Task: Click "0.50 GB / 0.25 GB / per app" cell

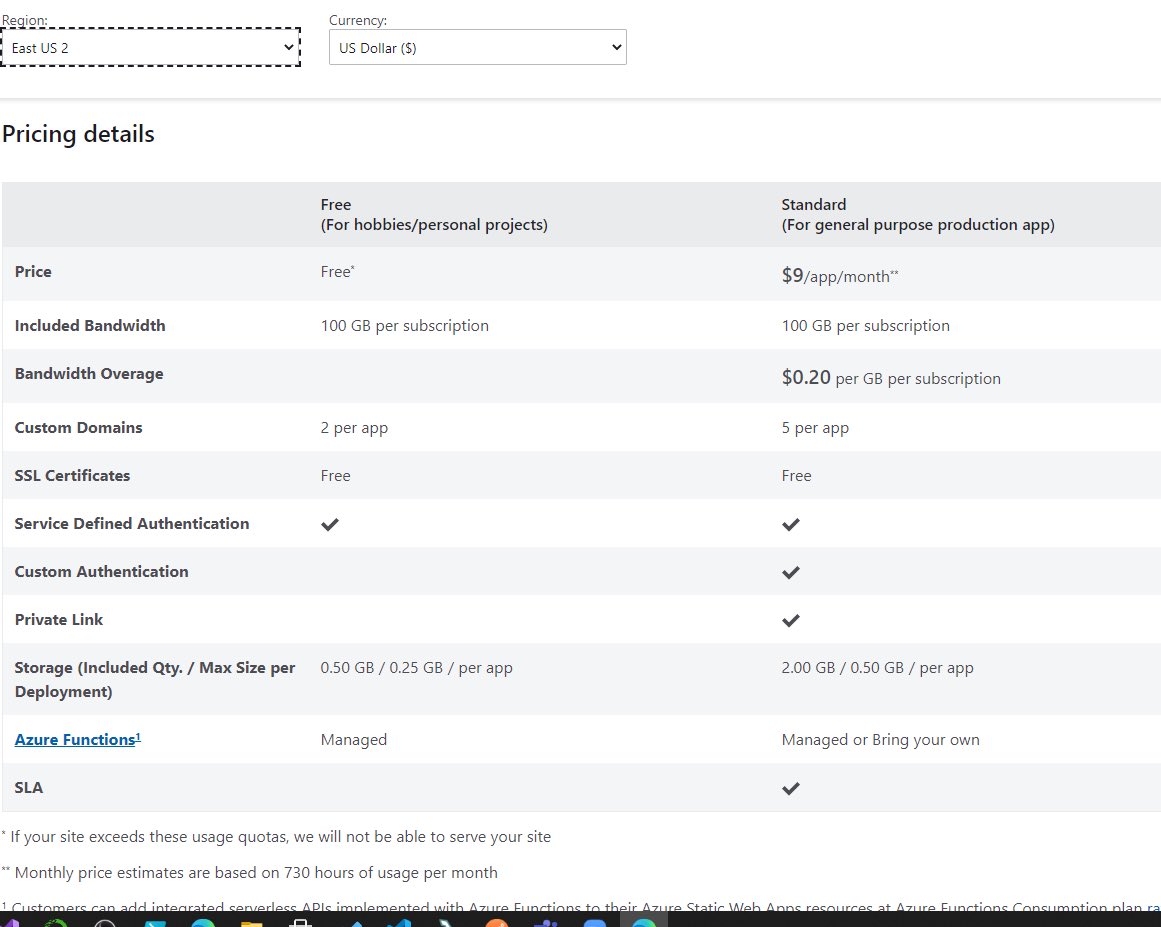Action: tap(416, 668)
